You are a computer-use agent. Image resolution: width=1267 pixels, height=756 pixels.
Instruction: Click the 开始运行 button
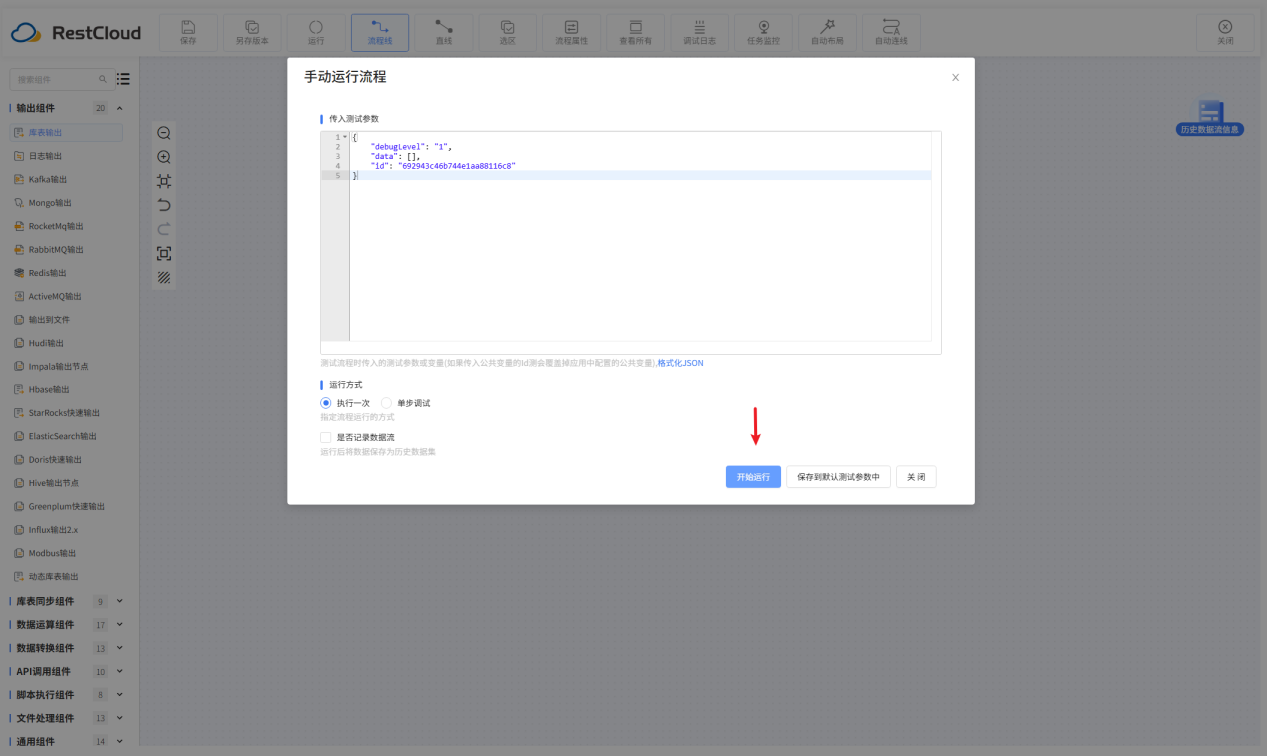point(753,477)
